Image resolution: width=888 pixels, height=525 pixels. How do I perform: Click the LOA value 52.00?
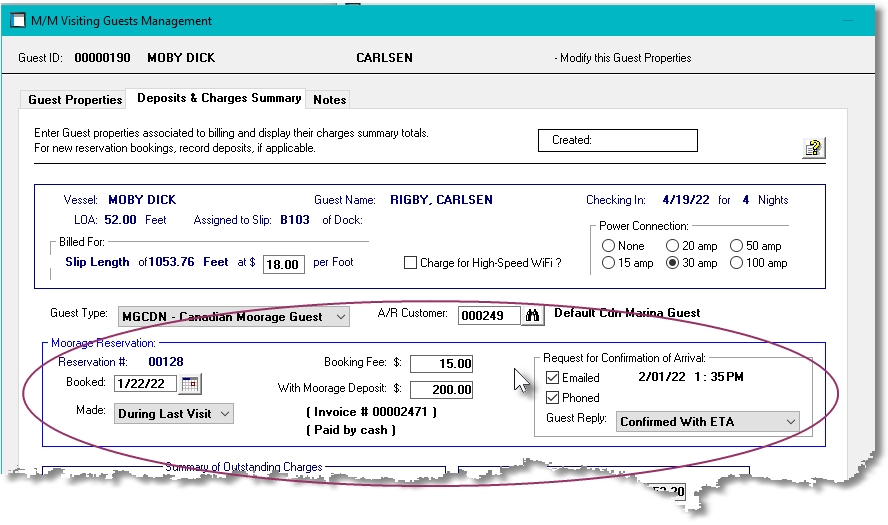(120, 220)
